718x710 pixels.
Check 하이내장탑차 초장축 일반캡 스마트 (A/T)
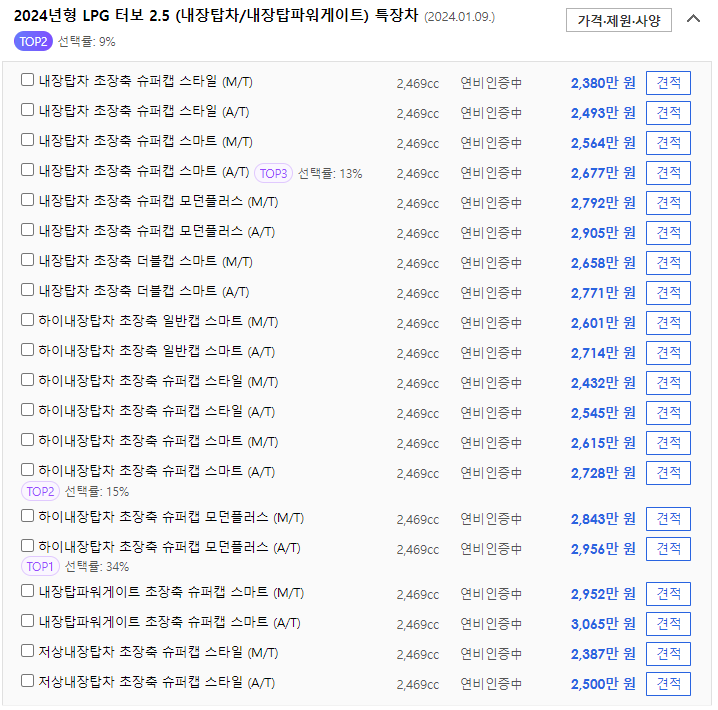click(x=27, y=350)
